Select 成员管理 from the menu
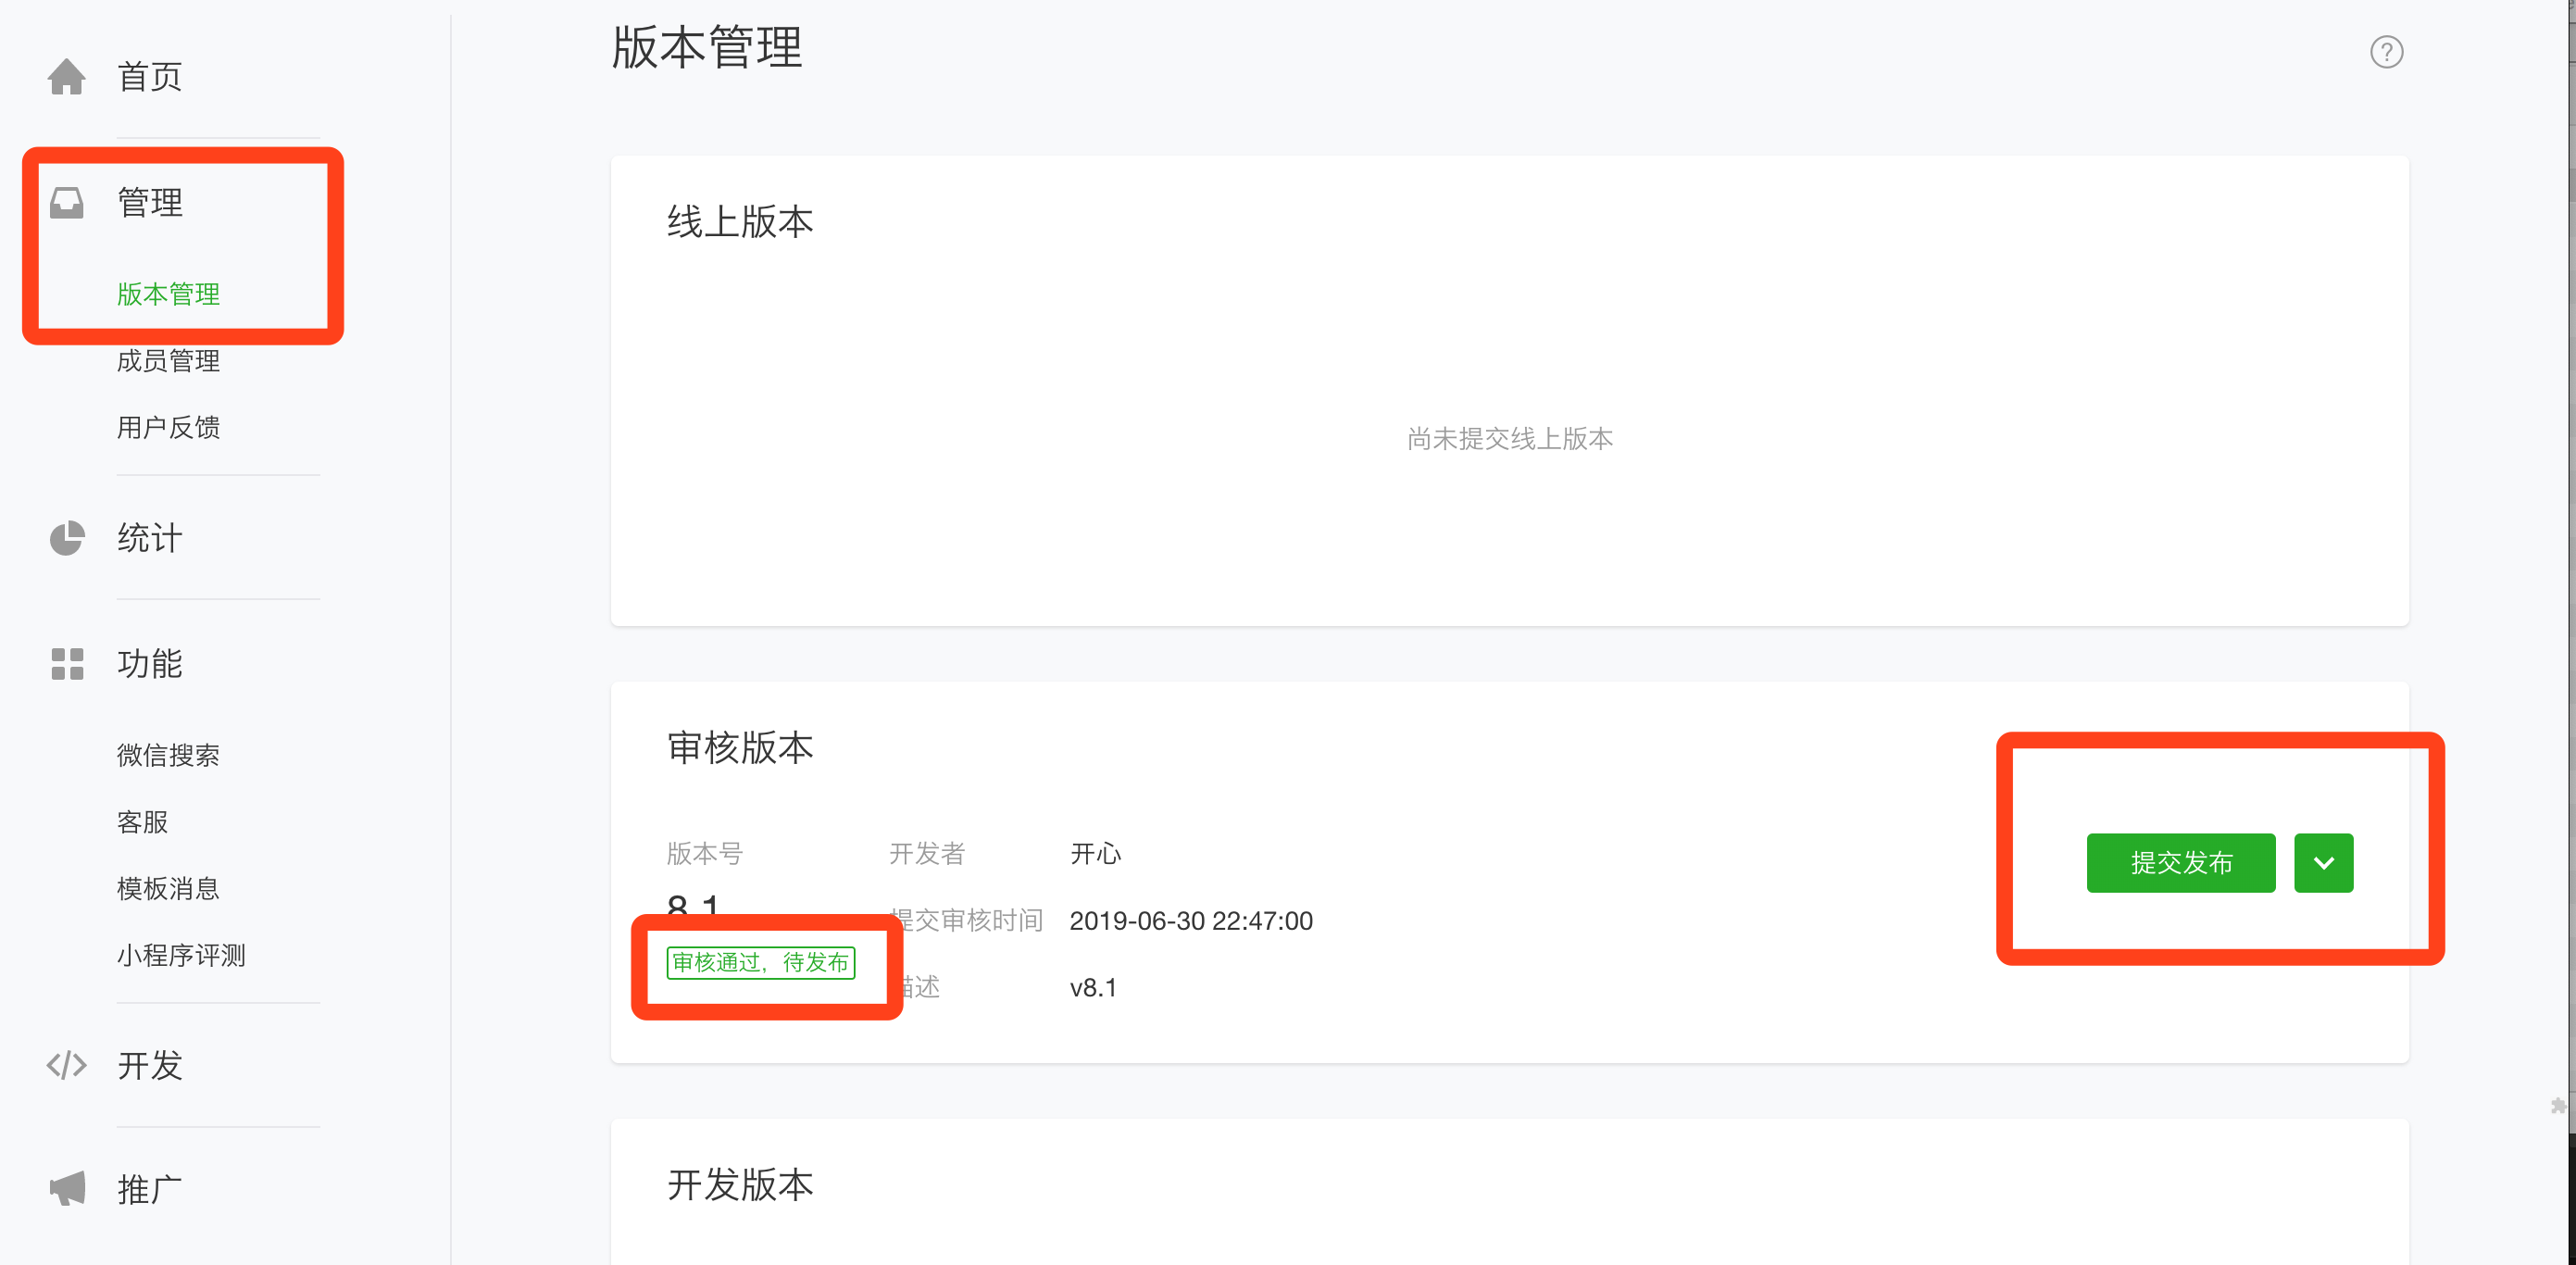 (168, 361)
